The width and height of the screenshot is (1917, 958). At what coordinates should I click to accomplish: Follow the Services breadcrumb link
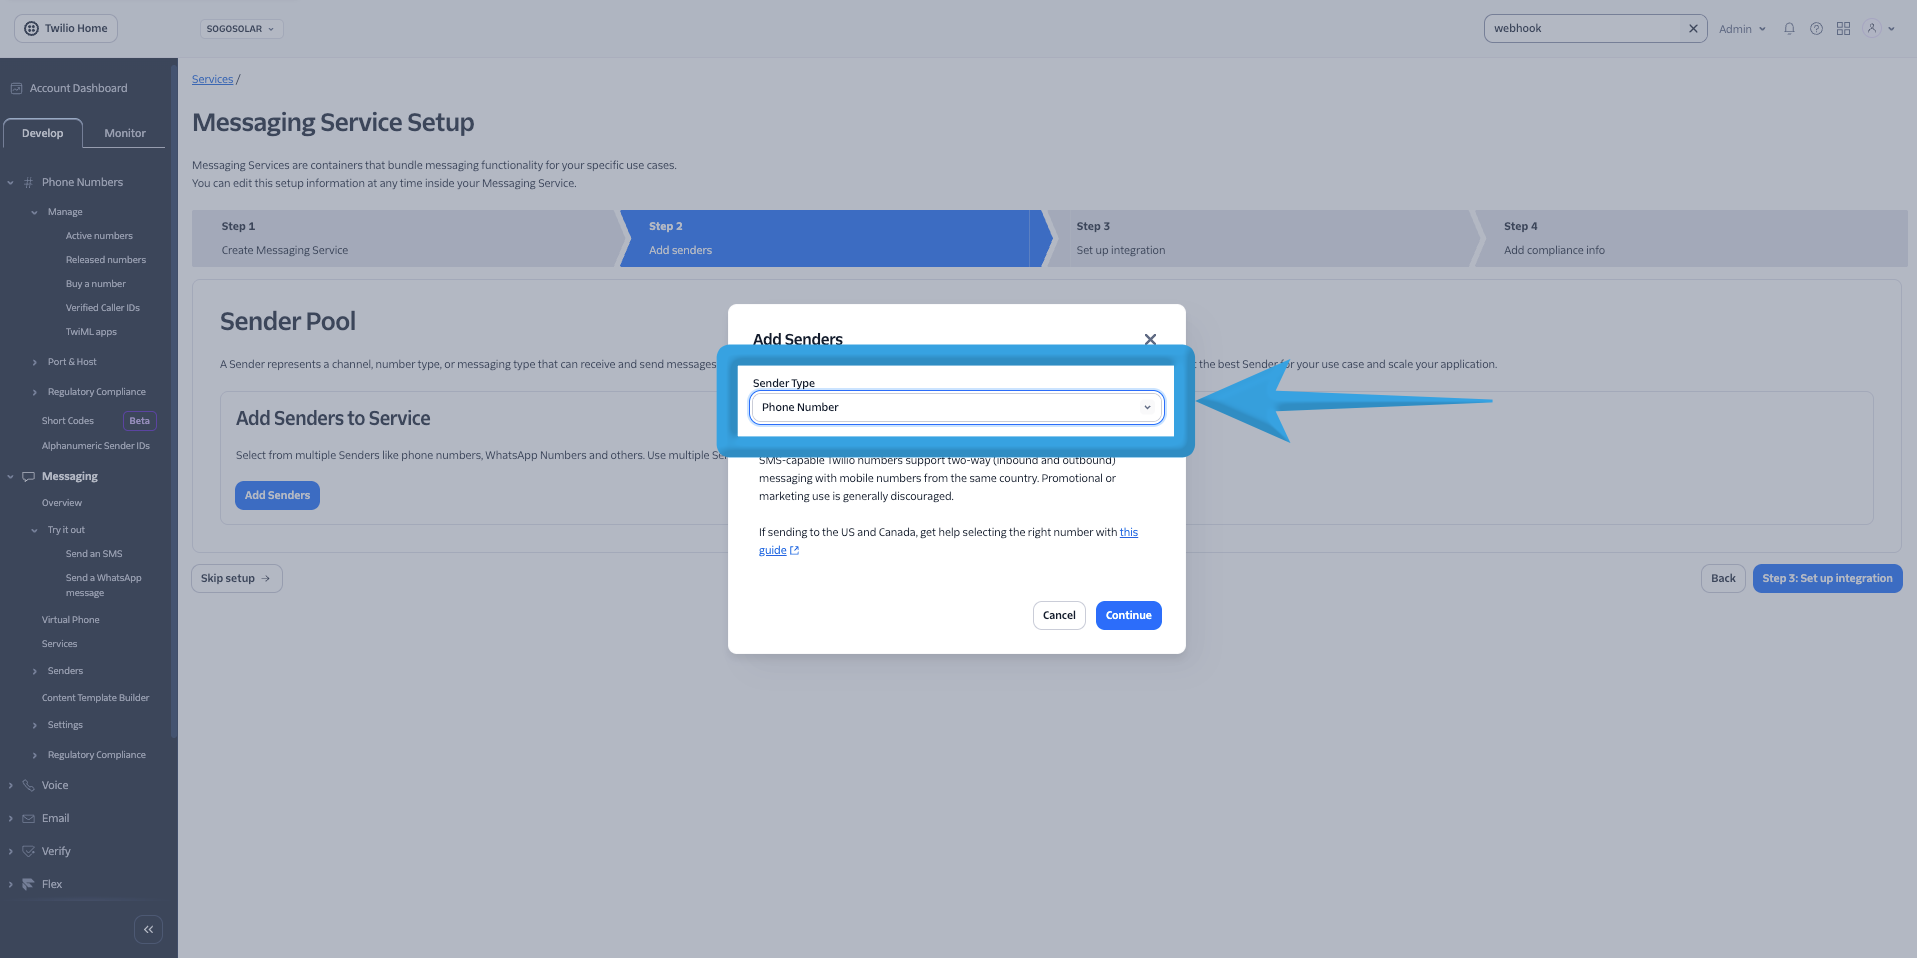click(x=212, y=80)
